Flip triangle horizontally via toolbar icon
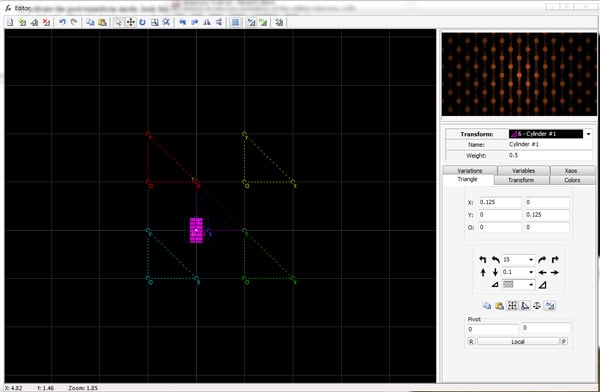Image resolution: width=600 pixels, height=392 pixels. click(207, 22)
